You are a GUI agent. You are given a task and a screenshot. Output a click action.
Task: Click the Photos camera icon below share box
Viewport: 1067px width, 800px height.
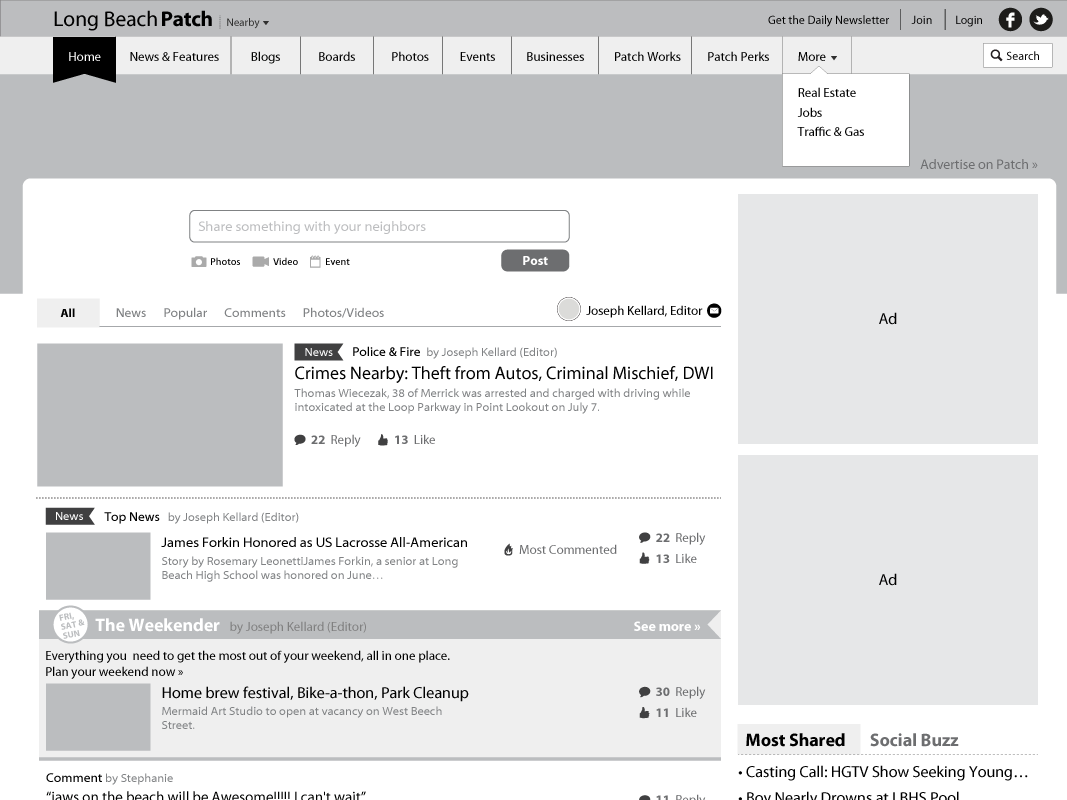point(199,262)
